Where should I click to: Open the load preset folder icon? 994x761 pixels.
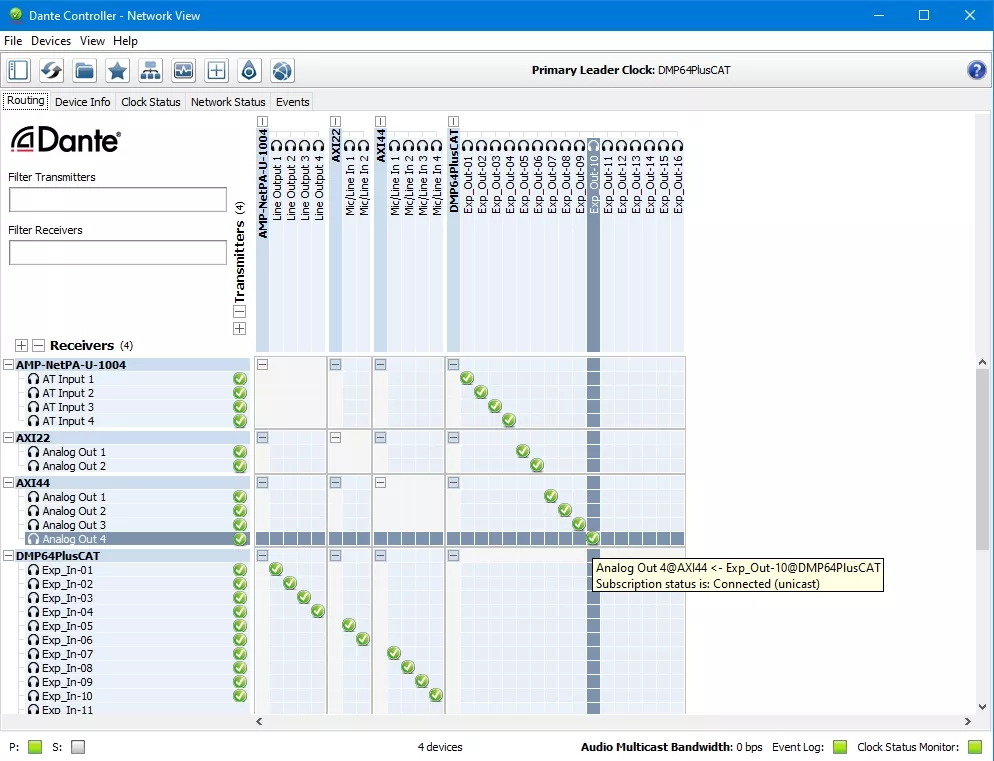click(84, 70)
